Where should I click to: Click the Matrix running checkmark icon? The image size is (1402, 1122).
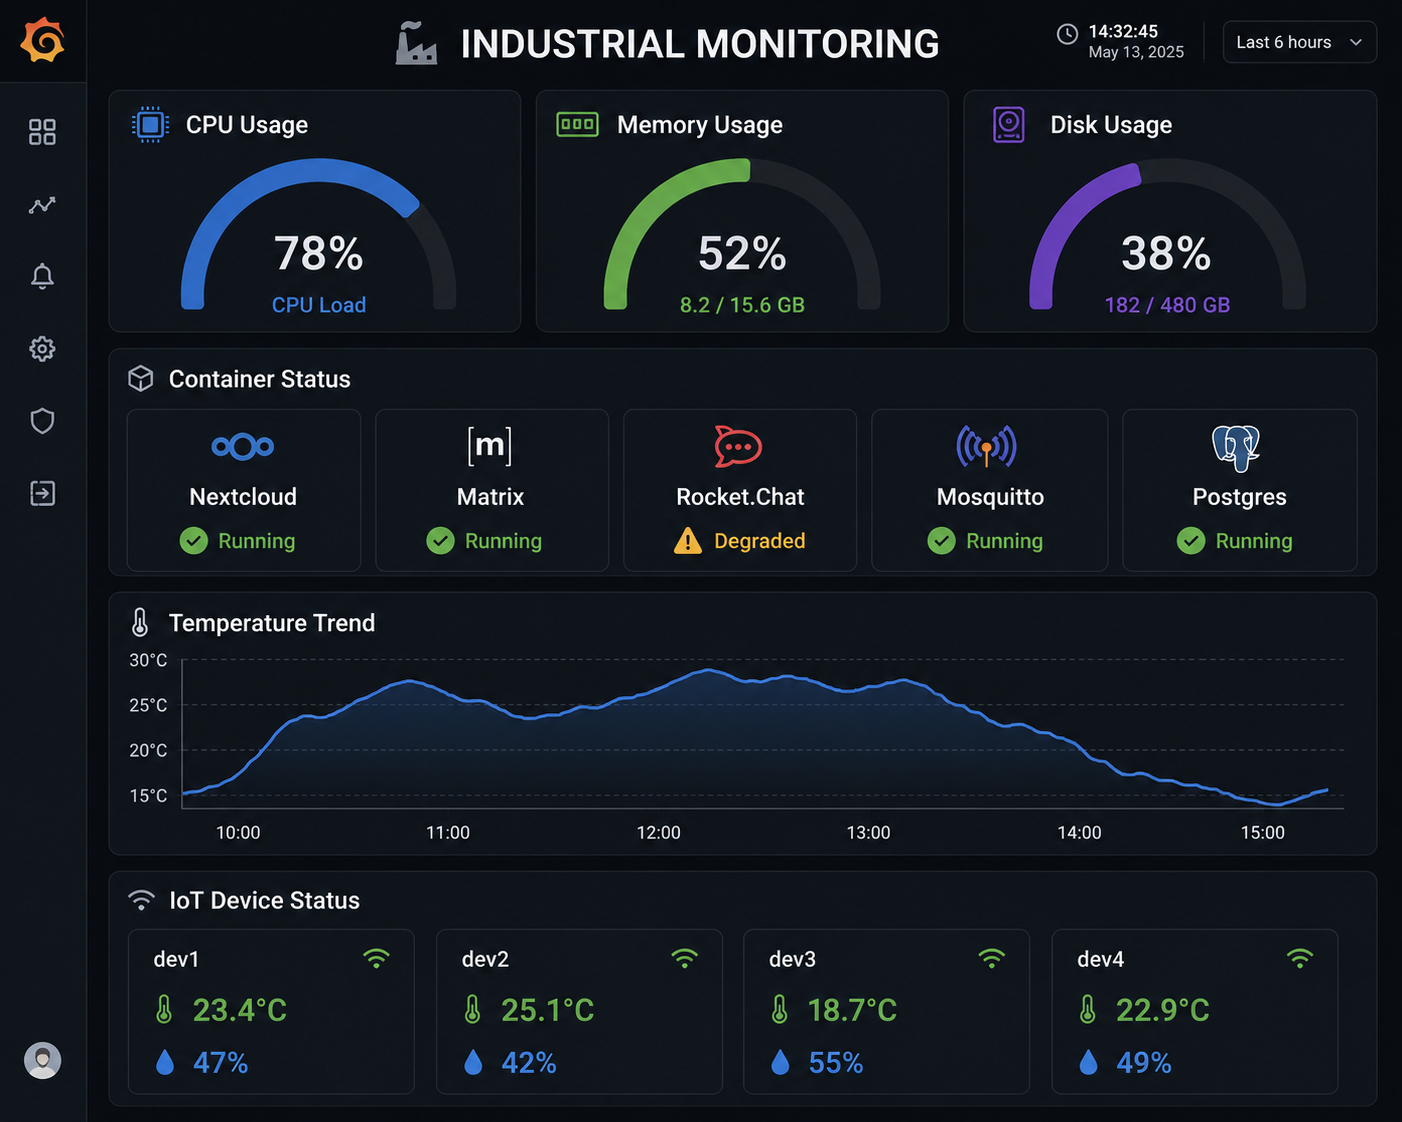(x=441, y=541)
